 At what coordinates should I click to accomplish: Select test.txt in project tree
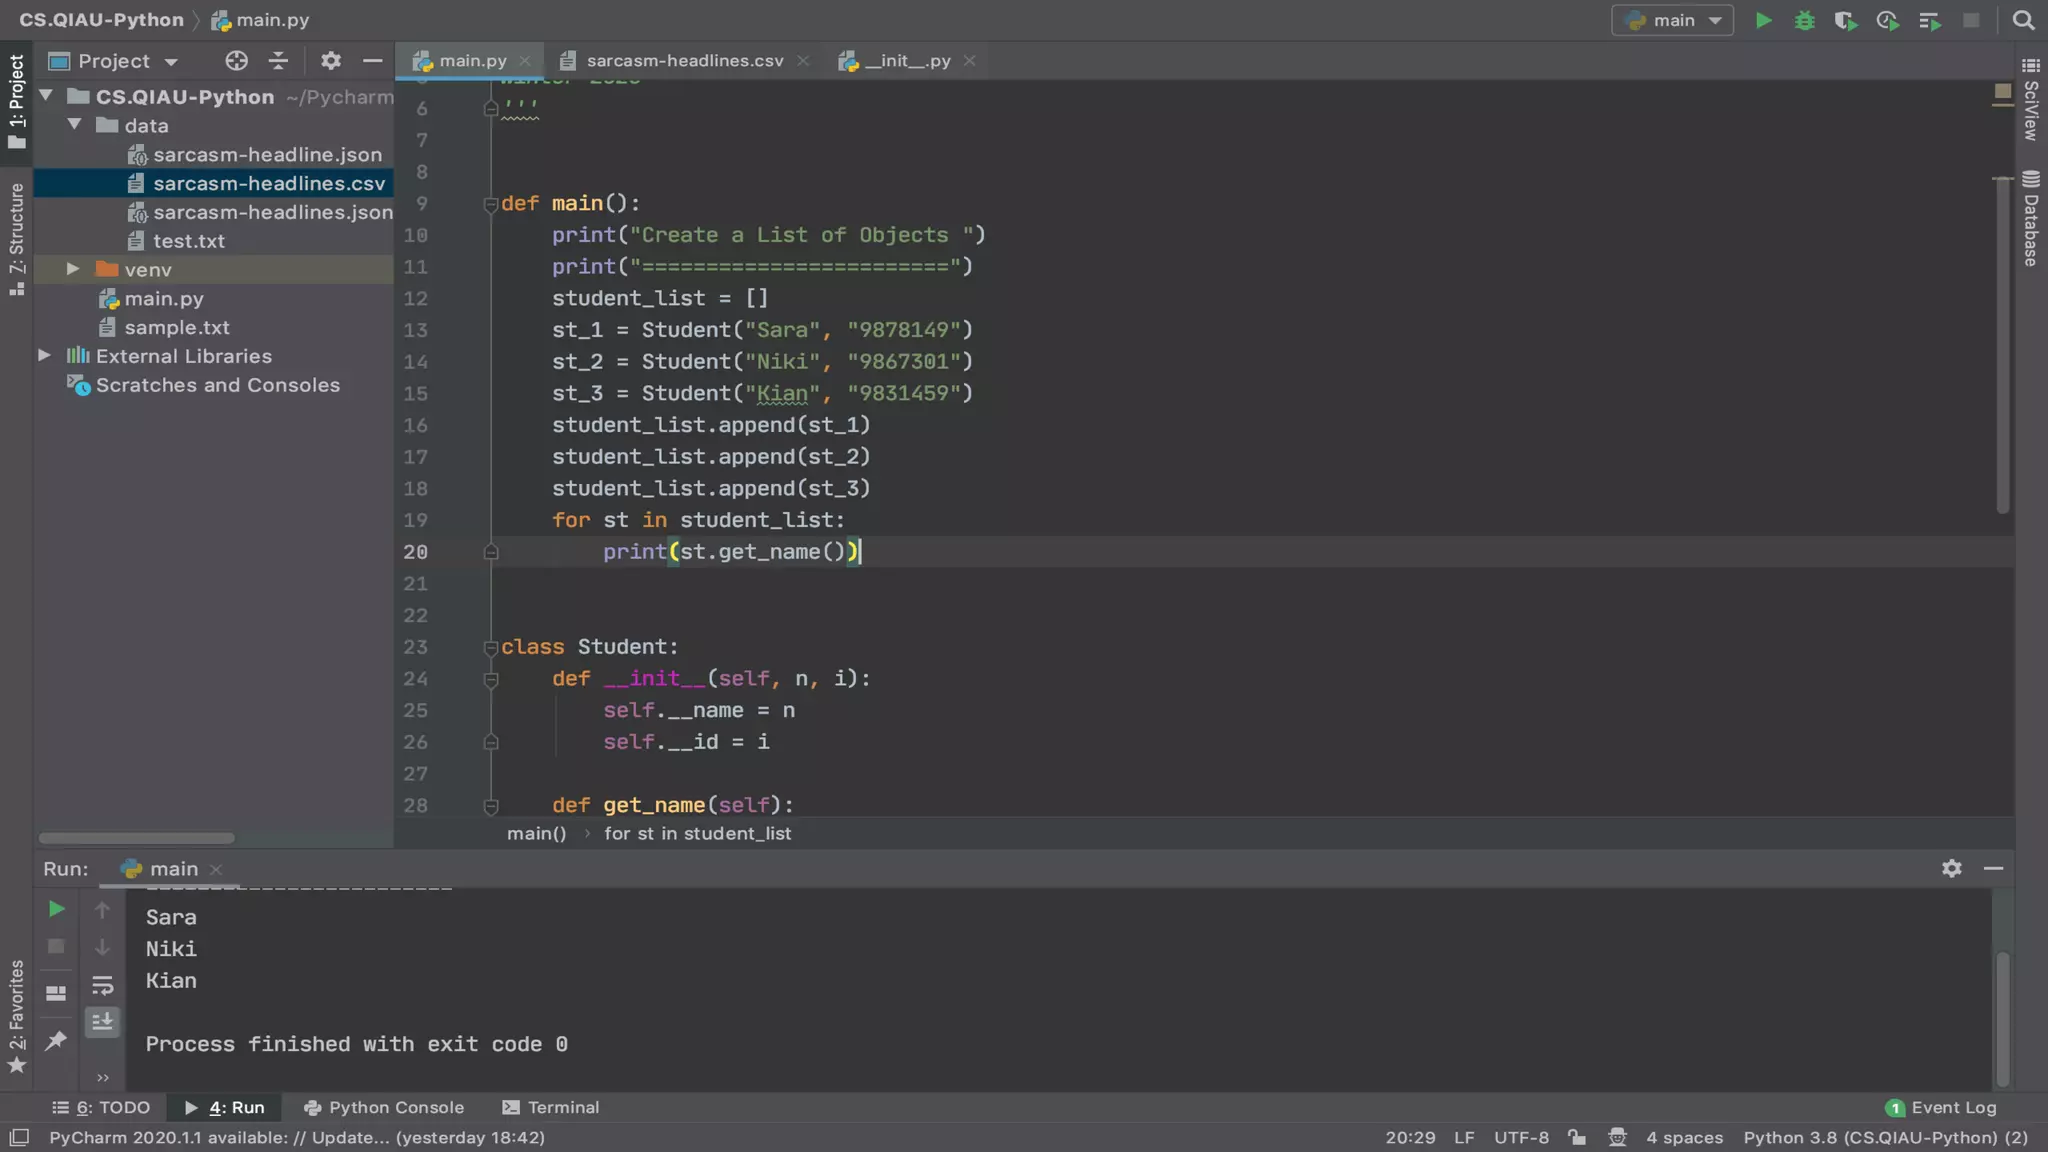point(188,241)
